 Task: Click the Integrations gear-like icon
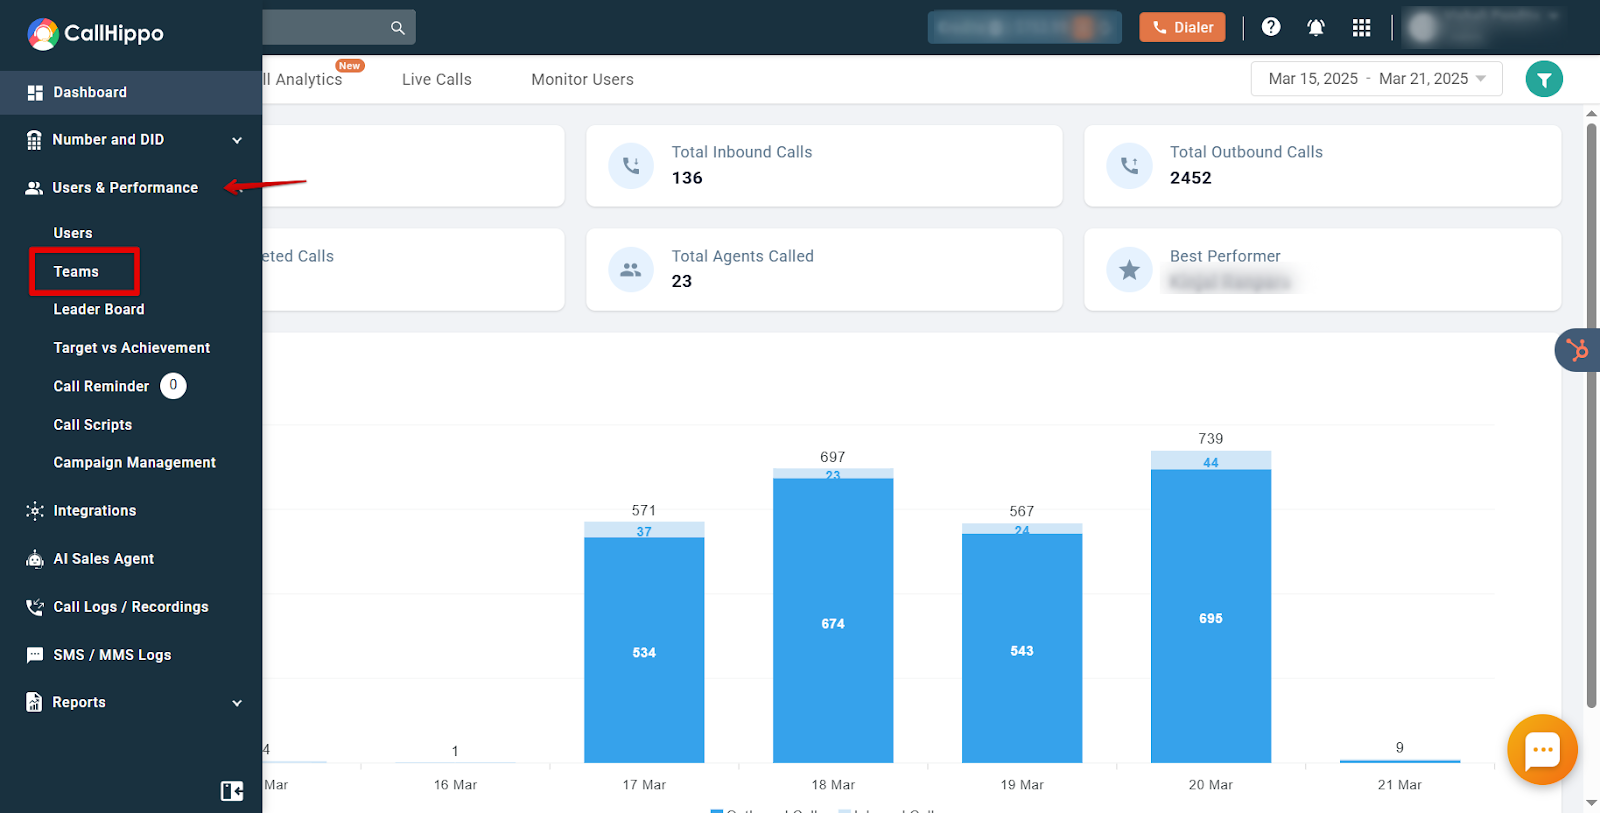pos(35,511)
